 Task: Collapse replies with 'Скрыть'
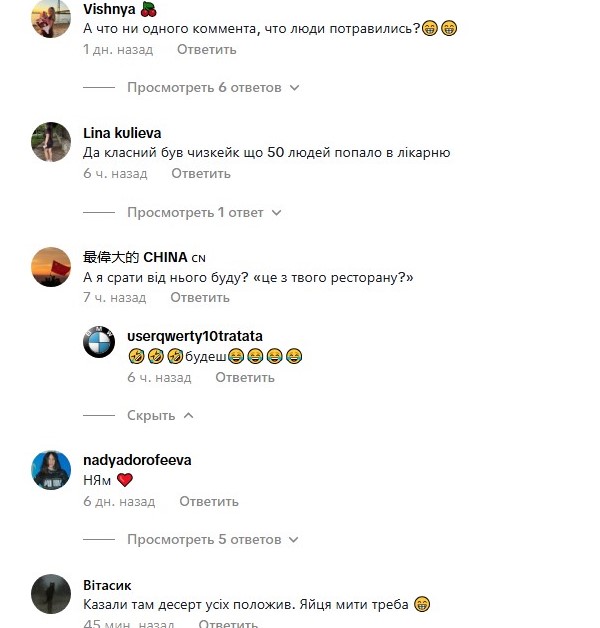(160, 415)
